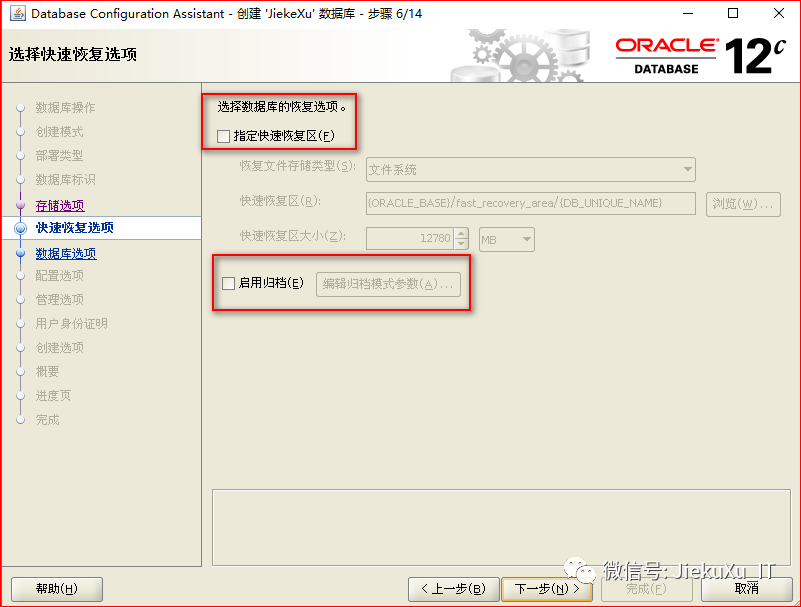Click the Java application icon in title bar

(x=17, y=13)
